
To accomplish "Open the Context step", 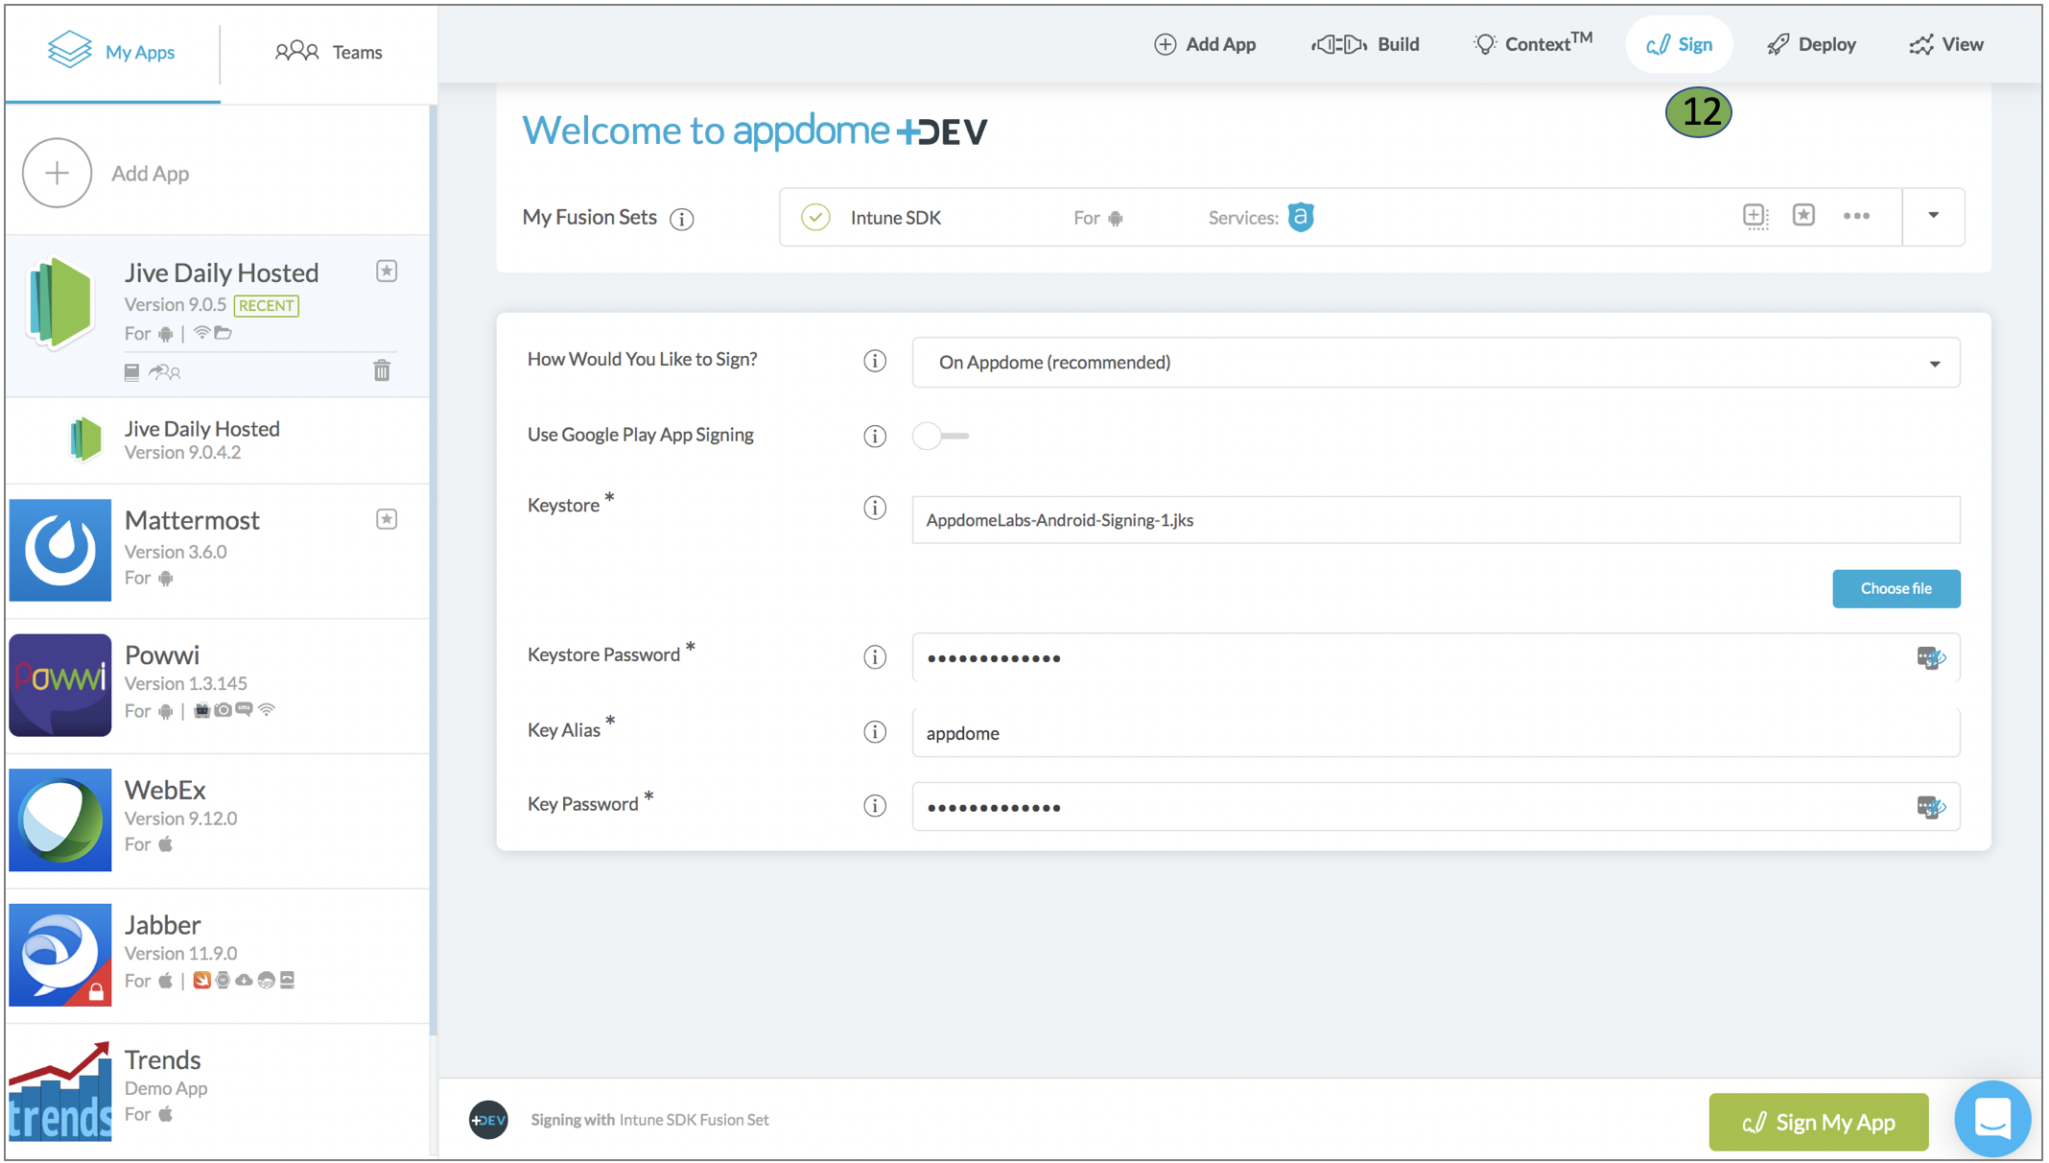I will (1532, 44).
